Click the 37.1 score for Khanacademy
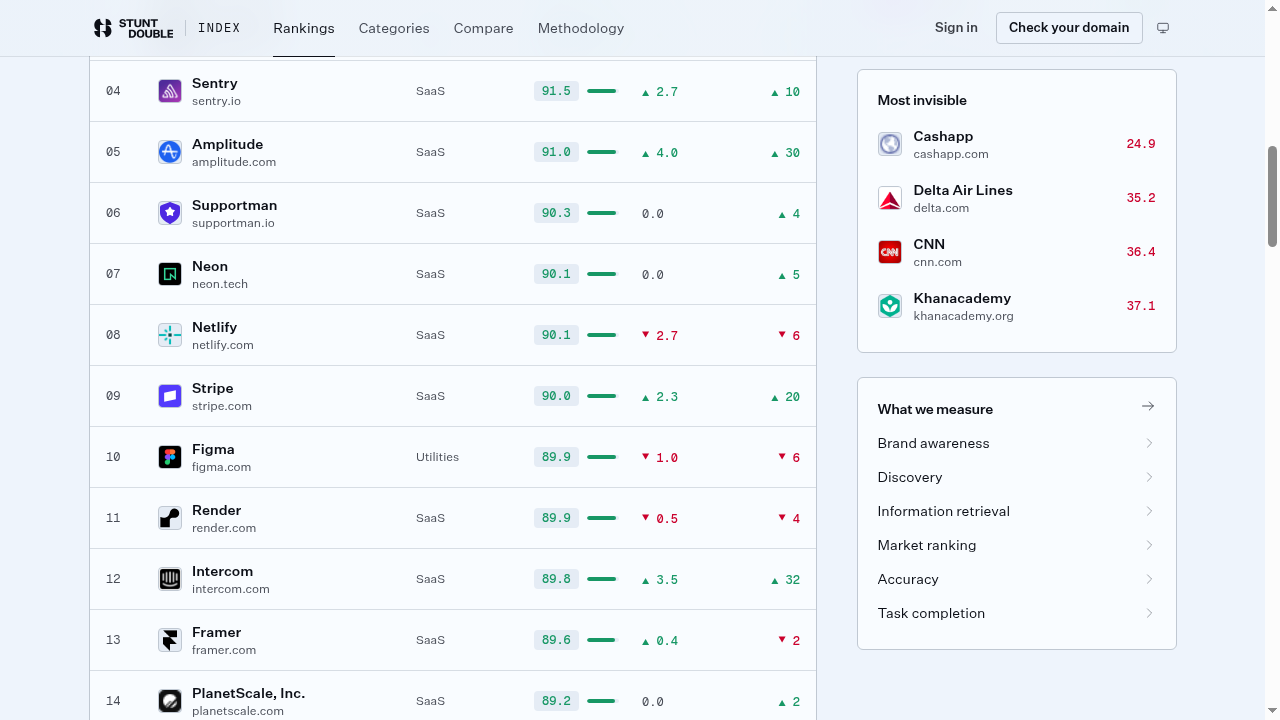This screenshot has height=720, width=1280. click(1141, 306)
